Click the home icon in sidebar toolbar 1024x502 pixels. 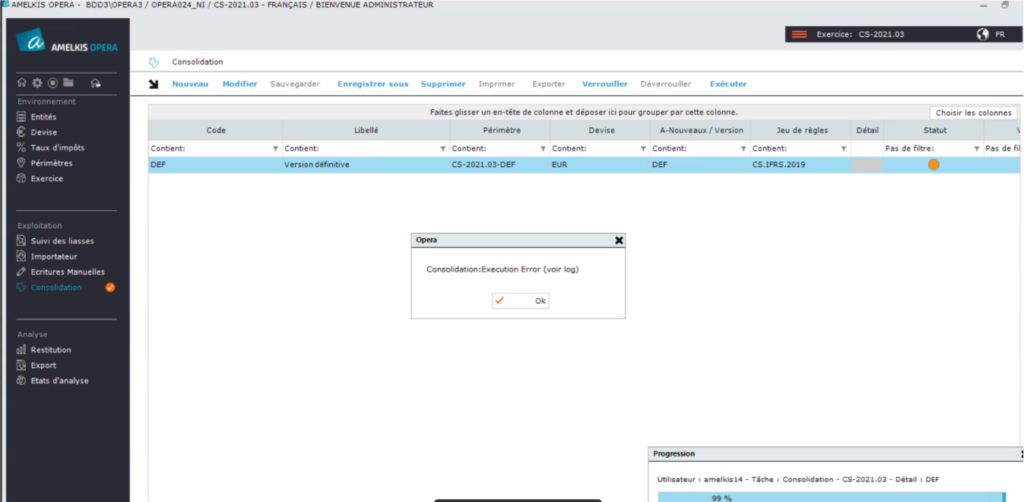pos(22,83)
